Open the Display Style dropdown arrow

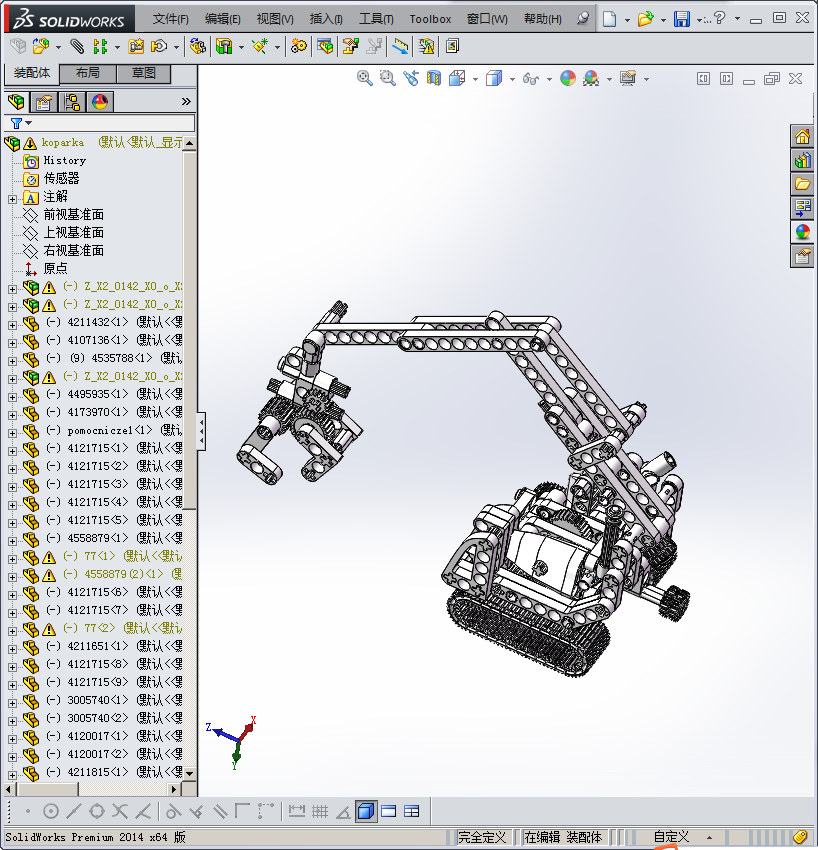(512, 80)
